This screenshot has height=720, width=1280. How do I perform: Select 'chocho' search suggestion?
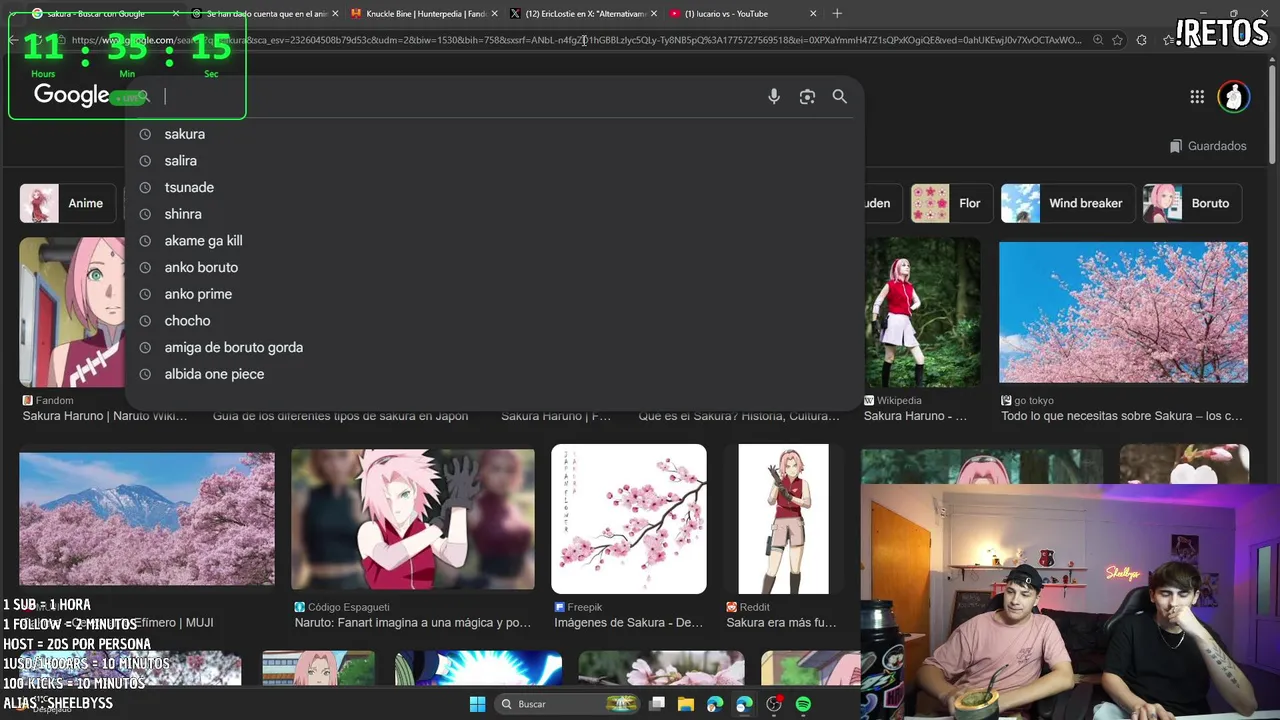pyautogui.click(x=187, y=321)
